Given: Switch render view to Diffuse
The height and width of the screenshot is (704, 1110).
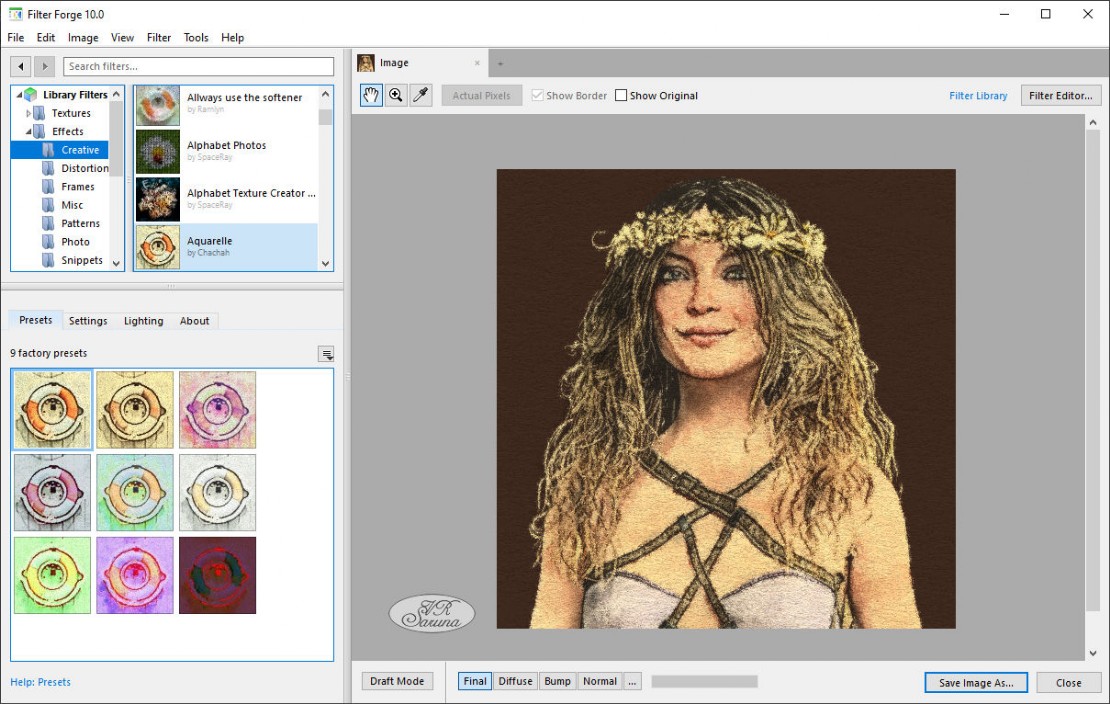Looking at the screenshot, I should tap(515, 681).
